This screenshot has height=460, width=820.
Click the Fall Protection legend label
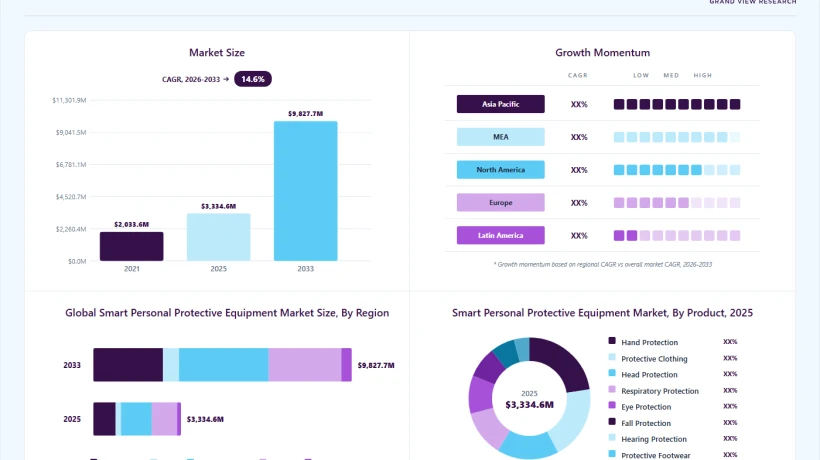point(646,423)
